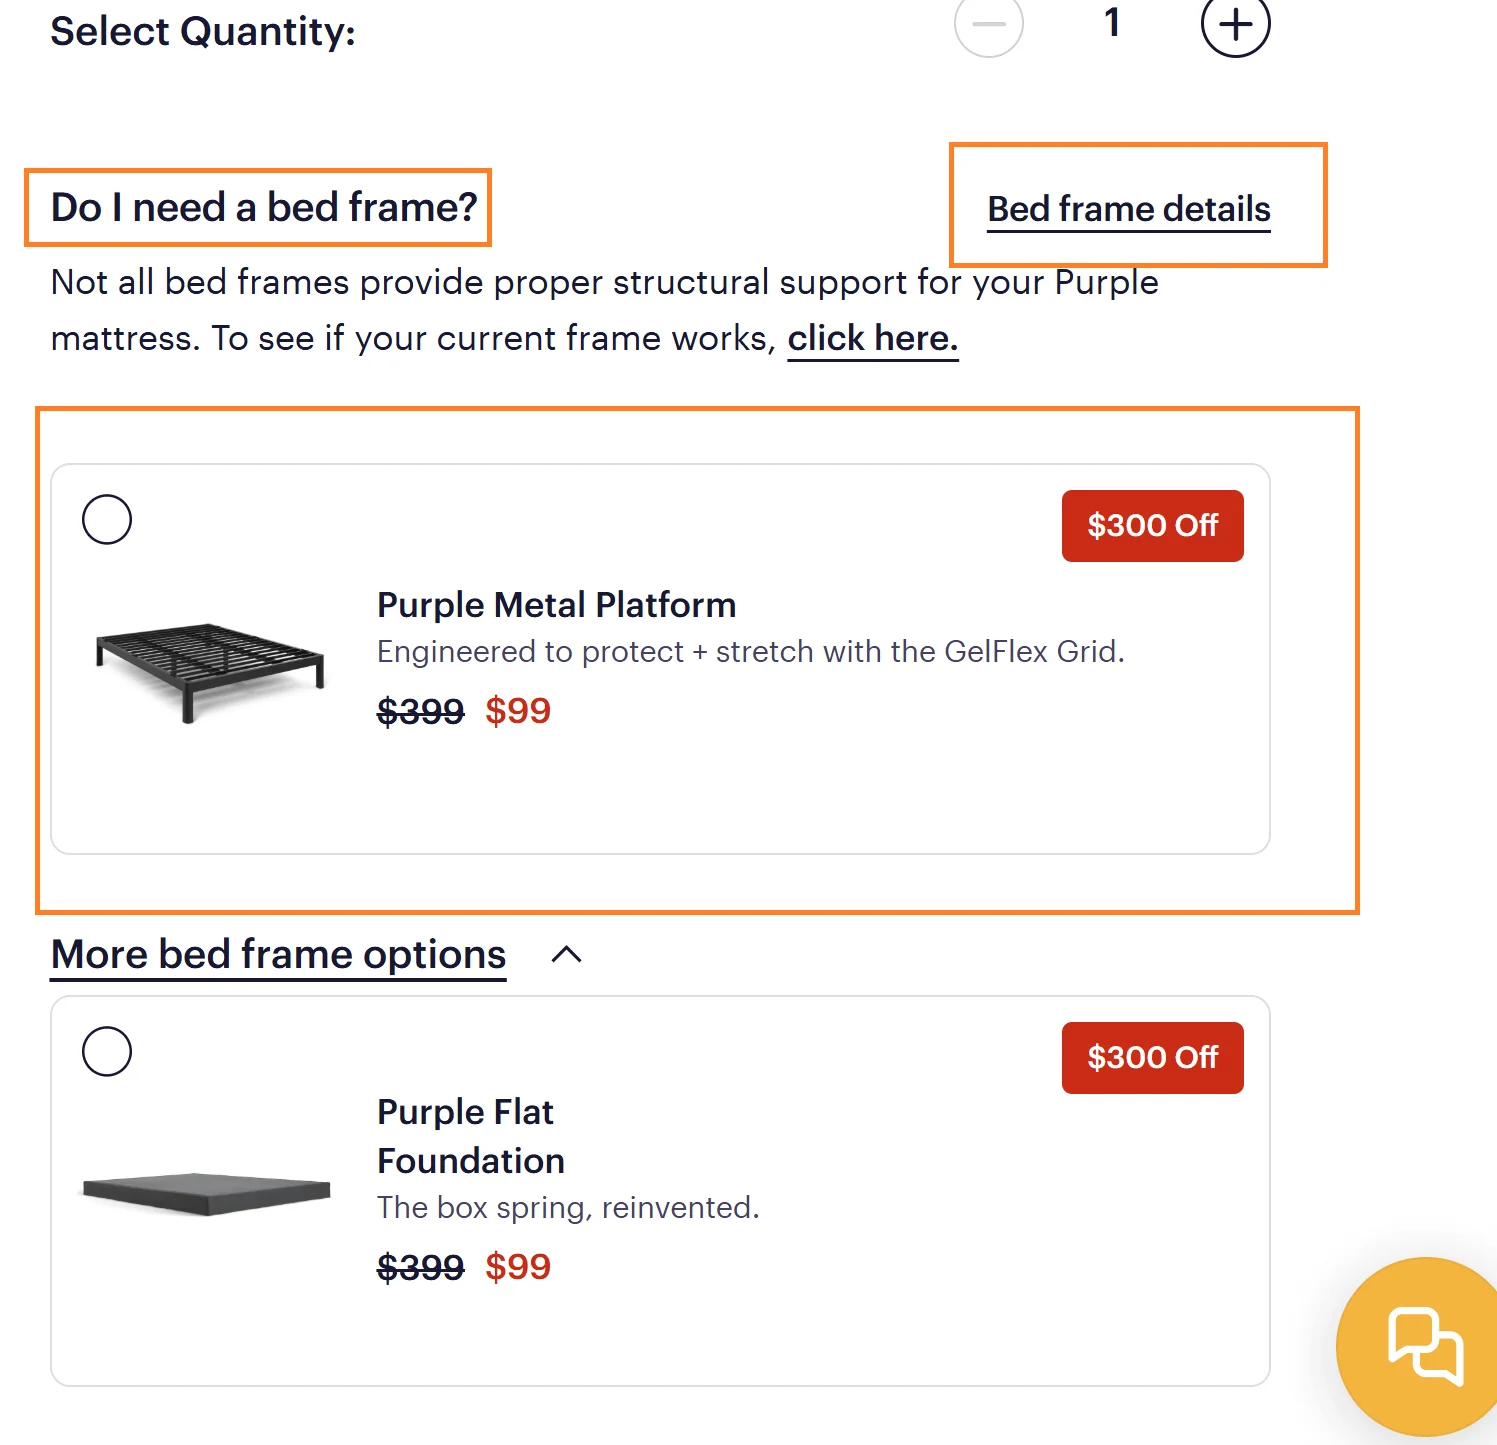The height and width of the screenshot is (1445, 1497).
Task: Open Bed frame details
Action: tap(1128, 208)
